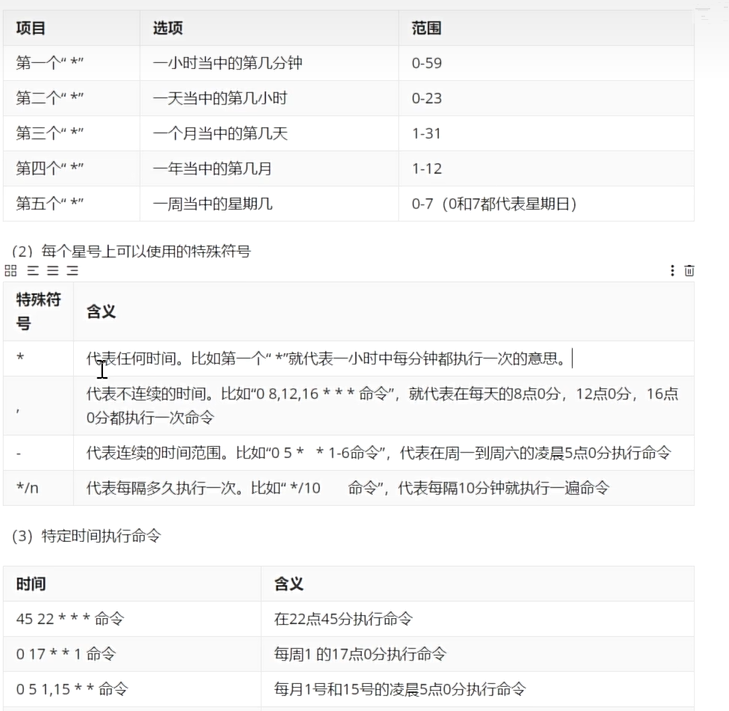
Task: Center-align the special symbols table
Action: pyautogui.click(x=53, y=271)
